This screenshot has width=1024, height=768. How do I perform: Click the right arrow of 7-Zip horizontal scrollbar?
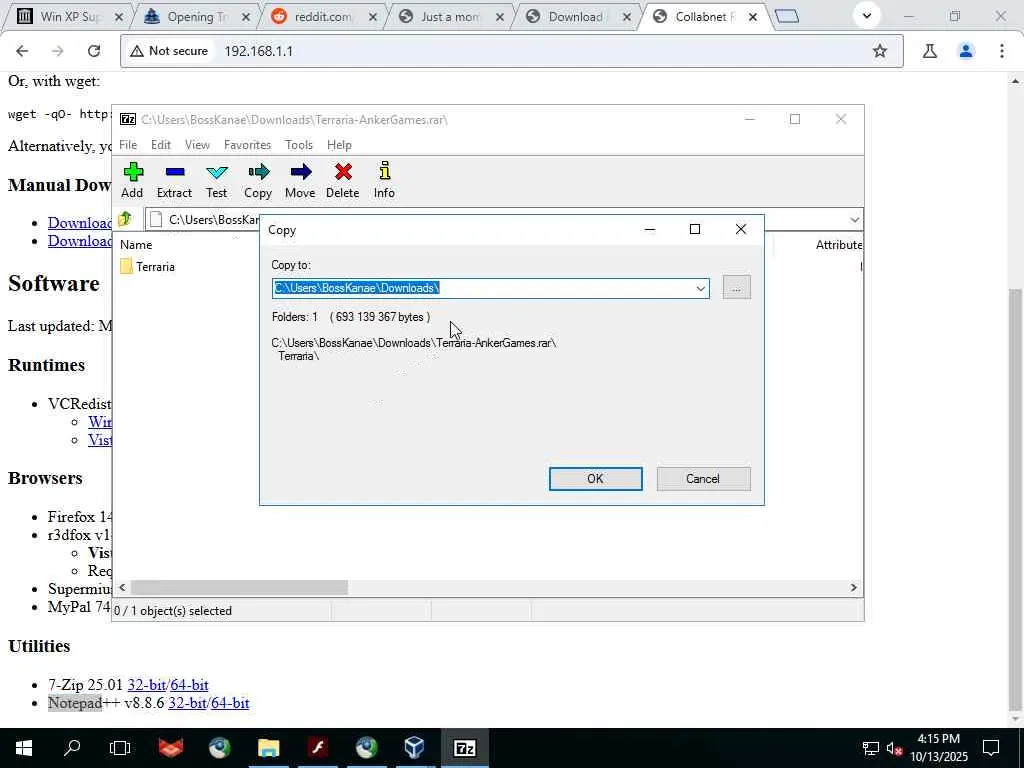click(854, 588)
